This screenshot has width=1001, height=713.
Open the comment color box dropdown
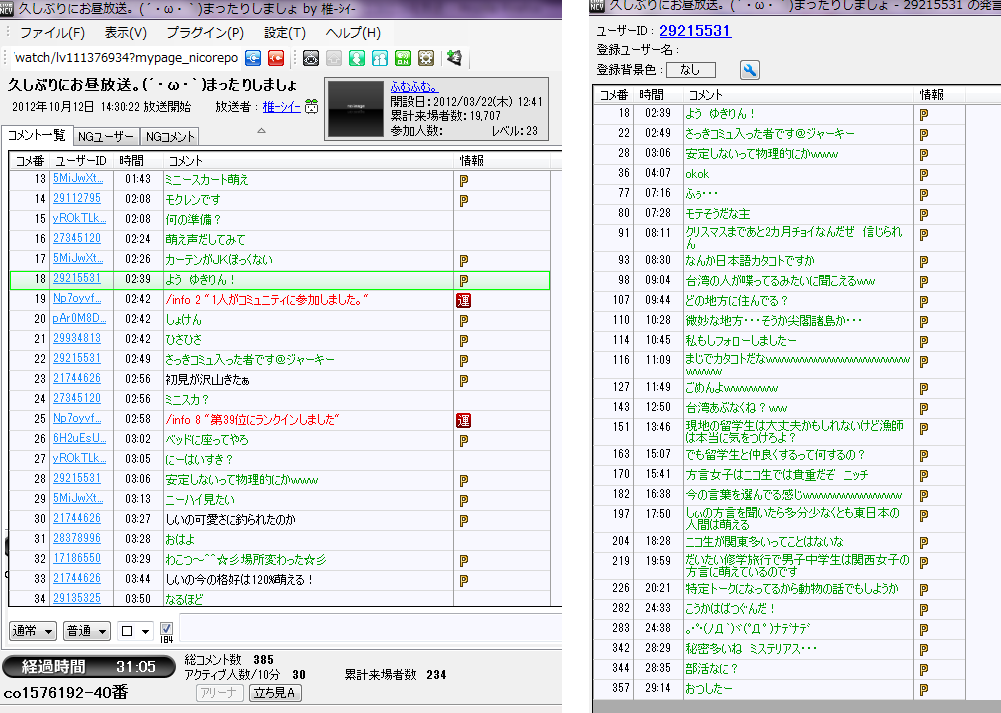coord(135,631)
